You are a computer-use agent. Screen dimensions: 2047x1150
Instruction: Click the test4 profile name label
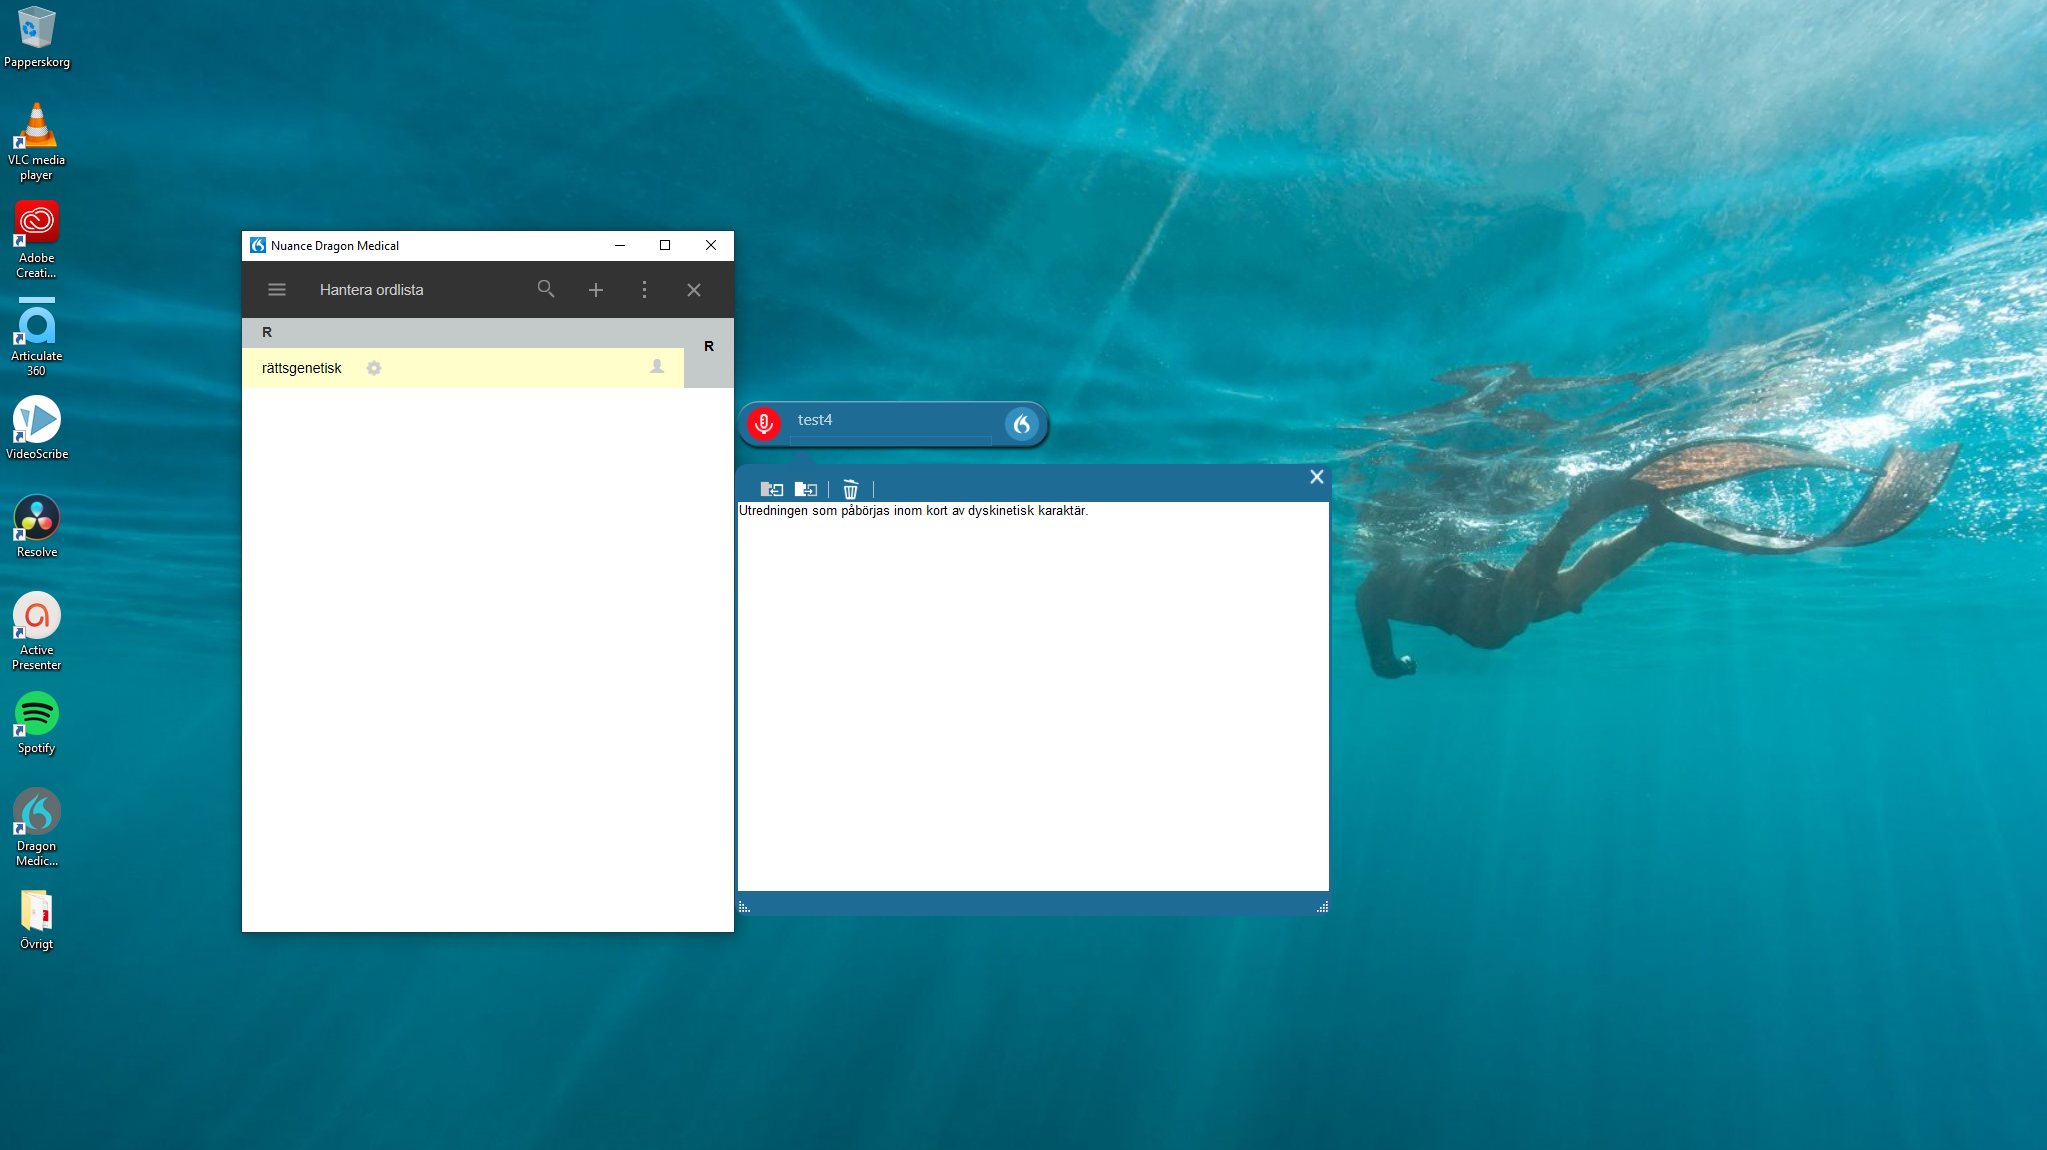tap(815, 420)
